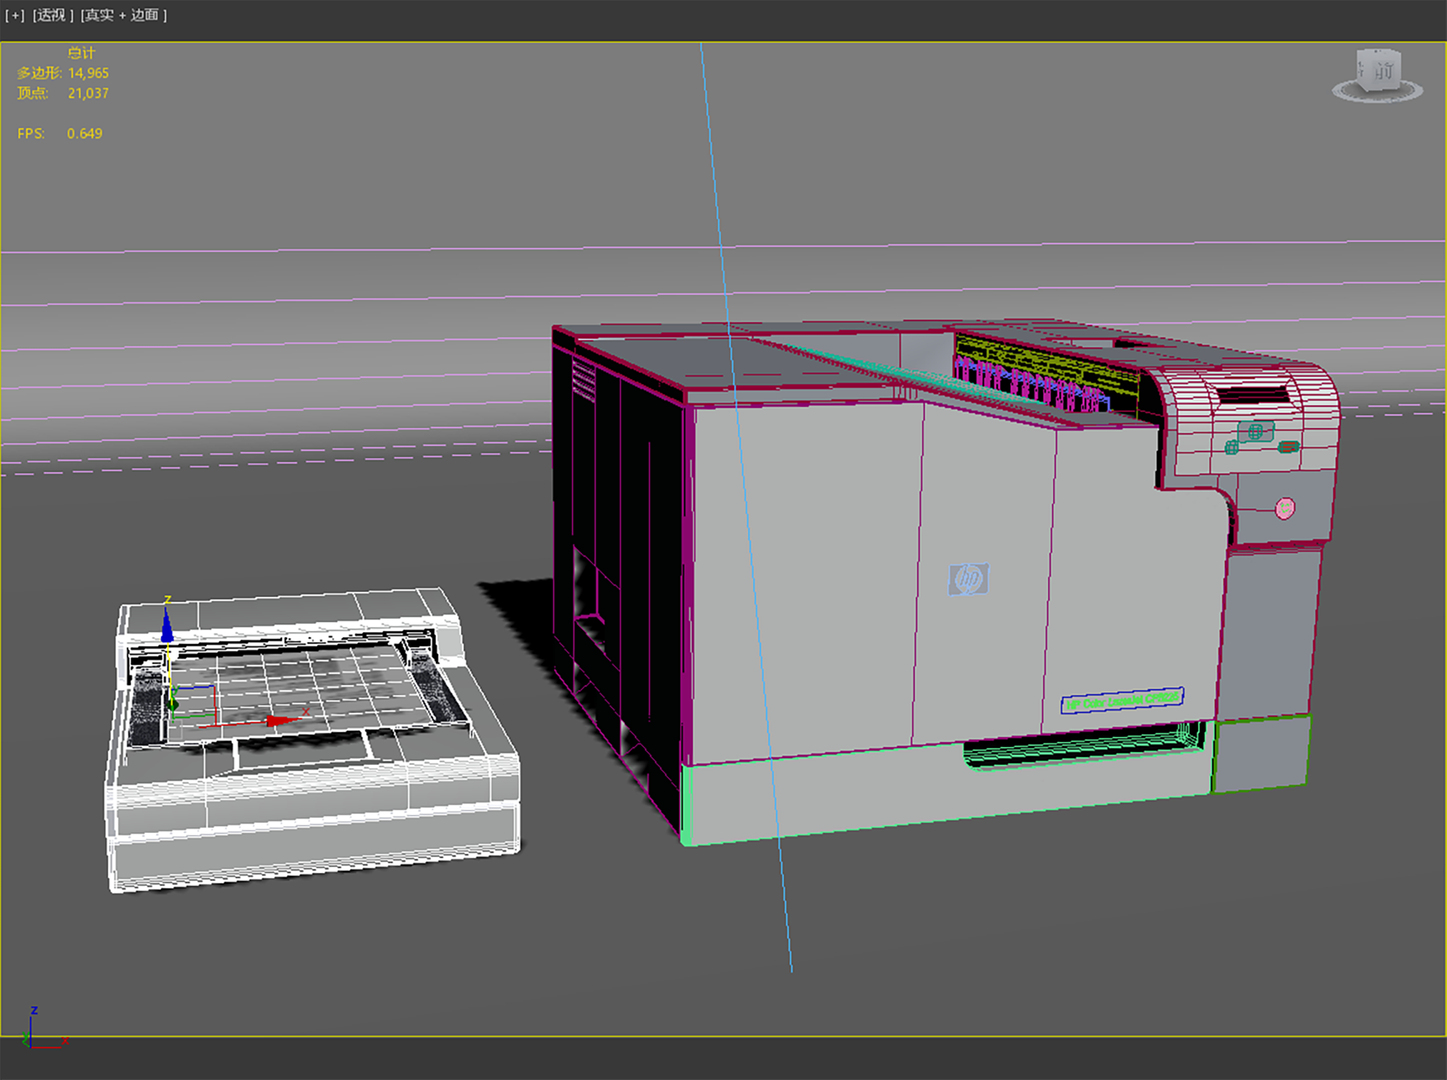Click the 顶点: 21,037 vertex statistic
Viewport: 1447px width, 1080px height.
click(63, 93)
